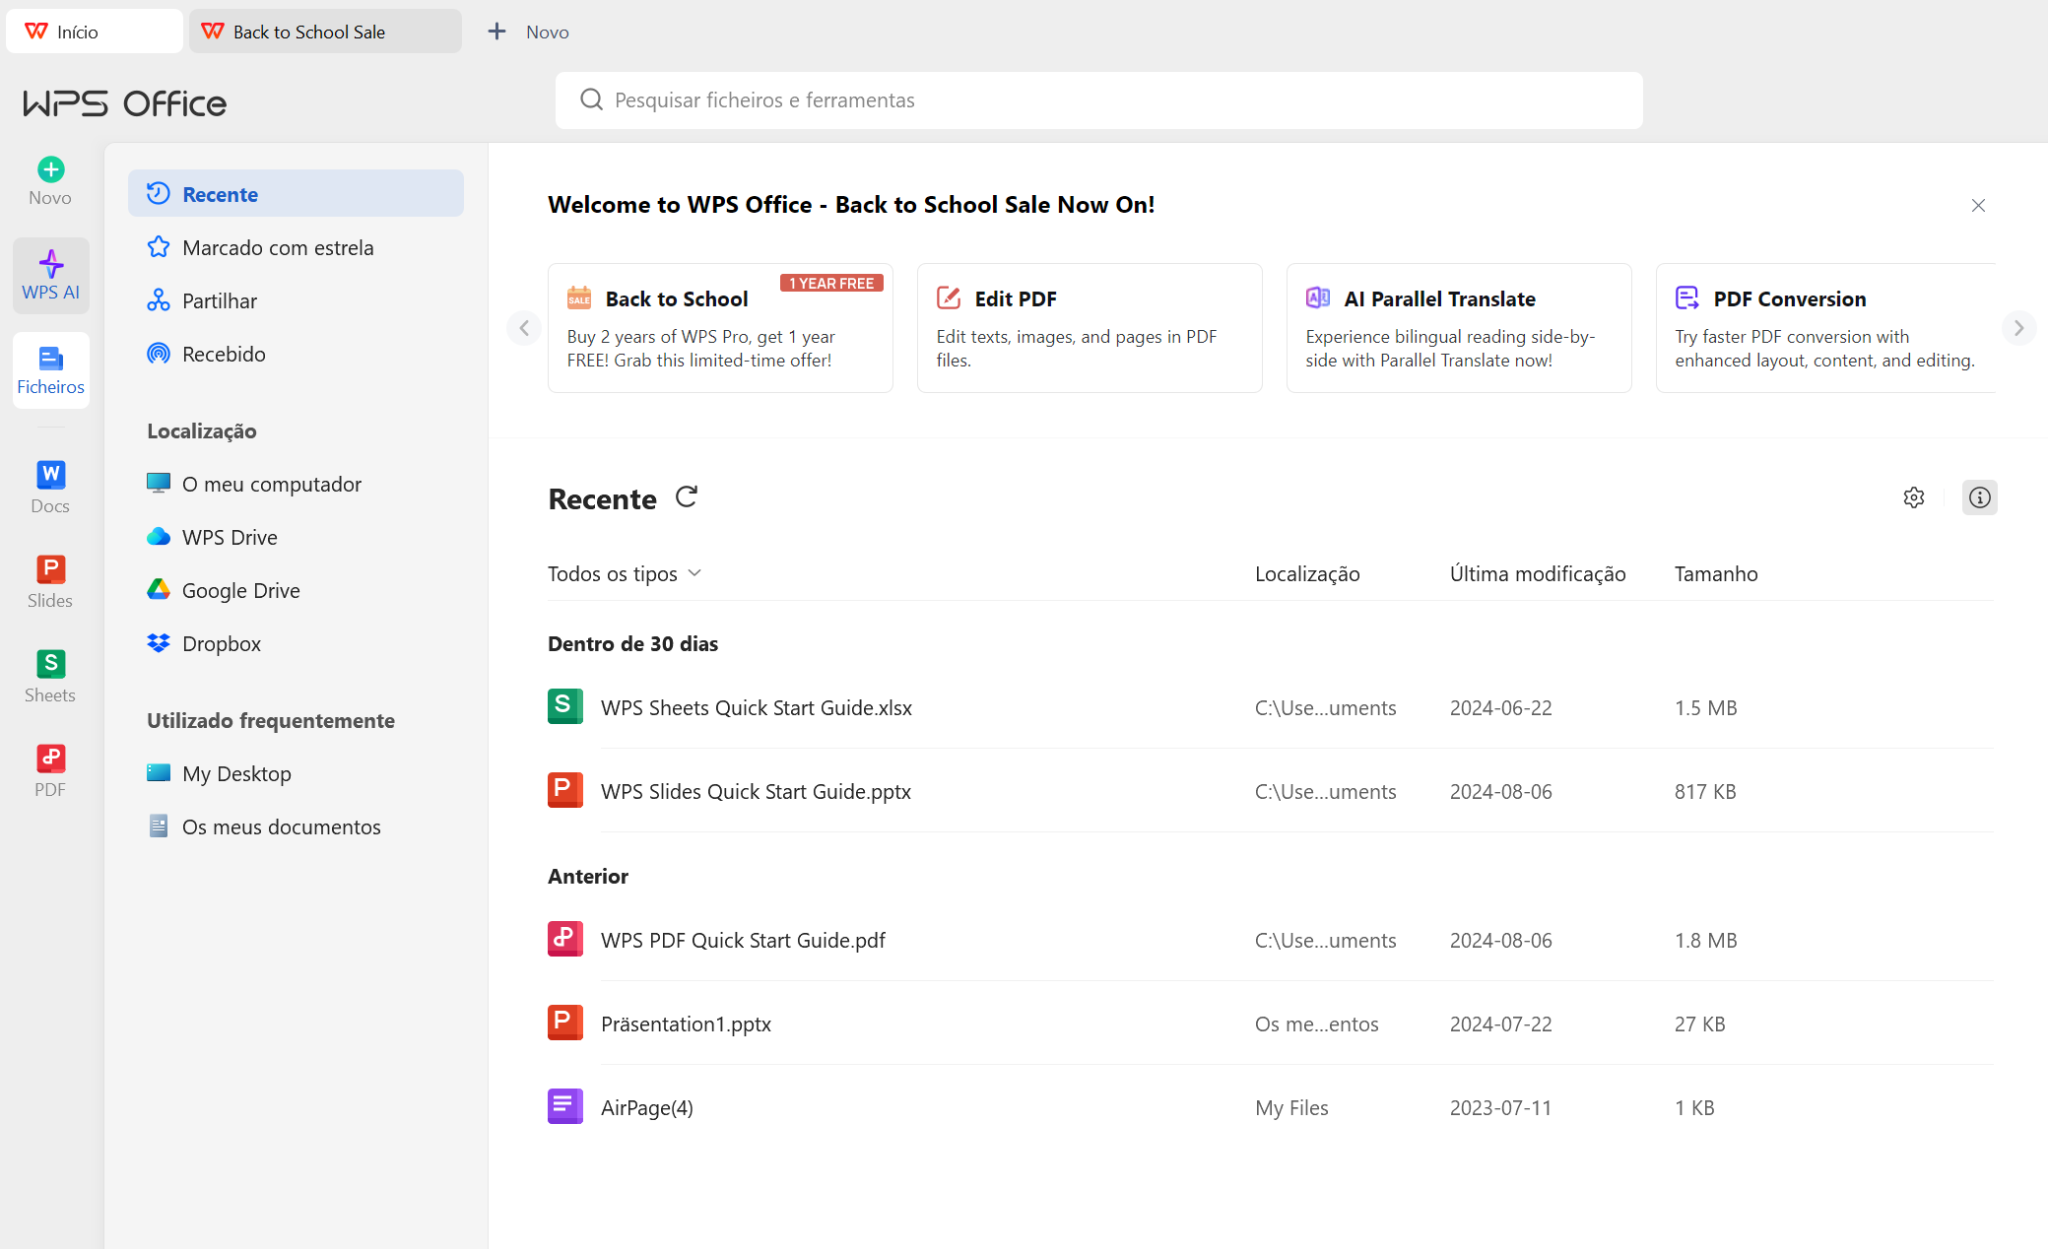Click the Slides file icon for Quick Start Guide.pptx
This screenshot has height=1249, width=2048.
pyautogui.click(x=565, y=790)
